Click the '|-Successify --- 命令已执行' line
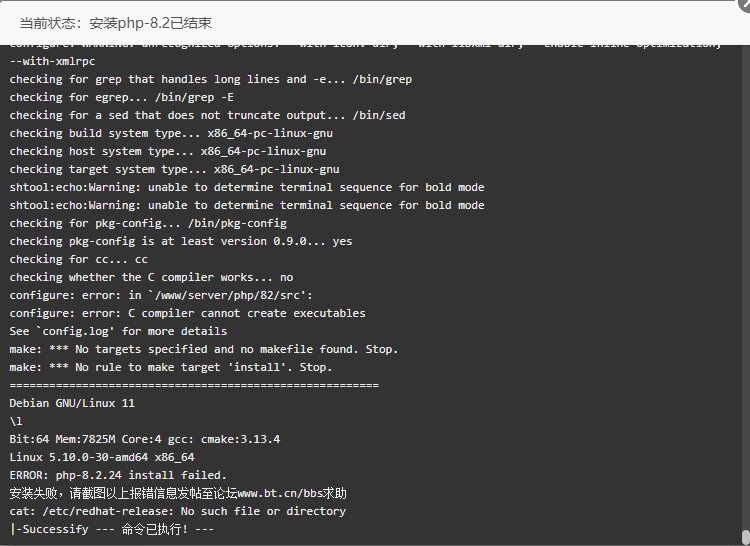This screenshot has height=546, width=750. pos(111,529)
